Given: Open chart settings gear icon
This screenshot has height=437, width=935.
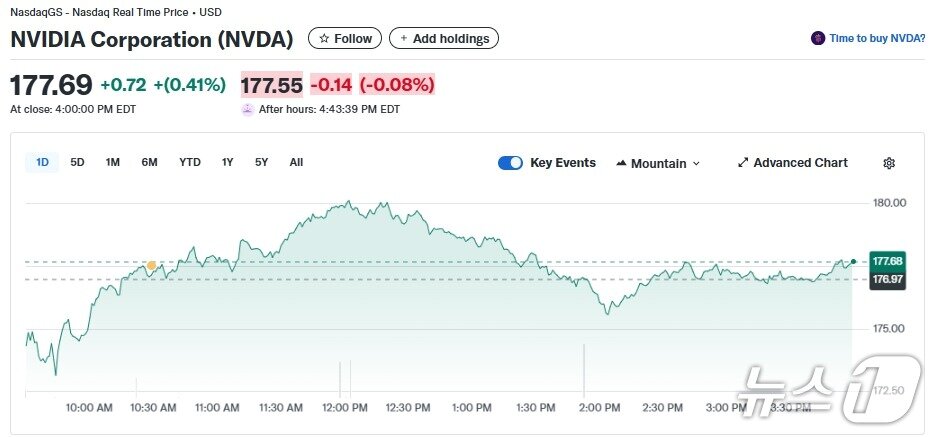Looking at the screenshot, I should 889,163.
